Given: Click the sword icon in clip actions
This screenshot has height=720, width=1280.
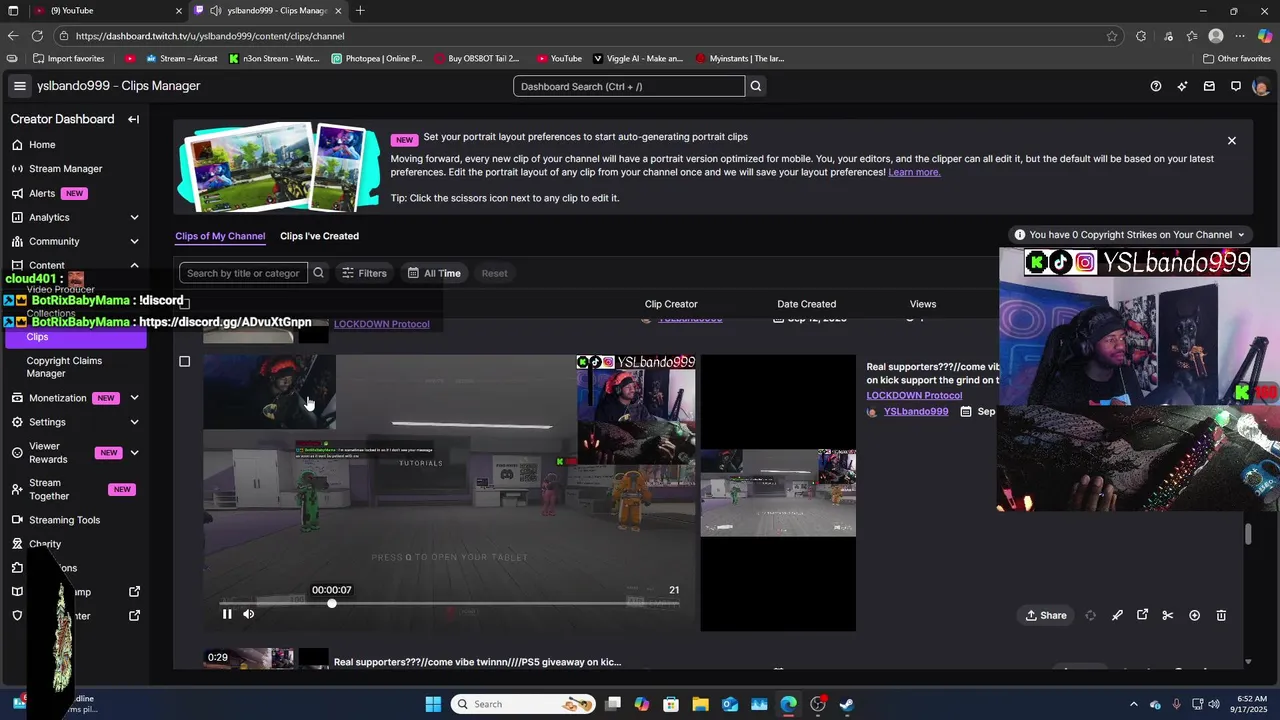Looking at the screenshot, I should (x=1117, y=615).
